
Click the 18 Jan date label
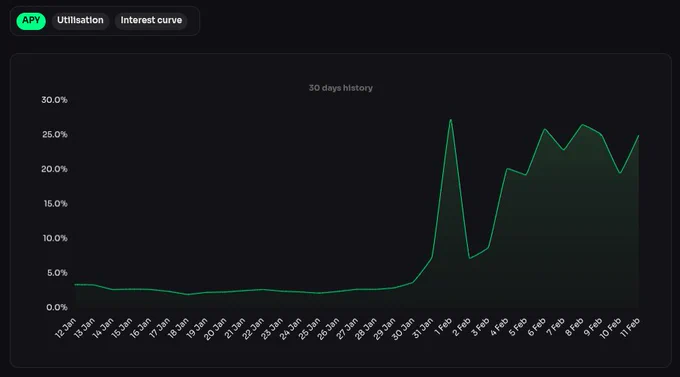coord(178,328)
